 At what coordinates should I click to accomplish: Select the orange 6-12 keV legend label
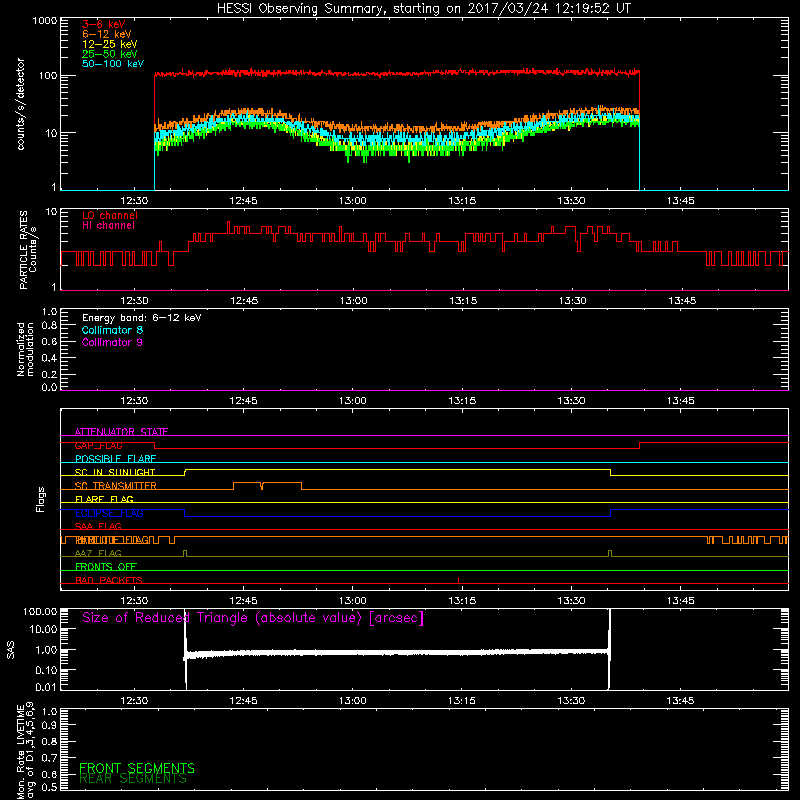[107, 34]
